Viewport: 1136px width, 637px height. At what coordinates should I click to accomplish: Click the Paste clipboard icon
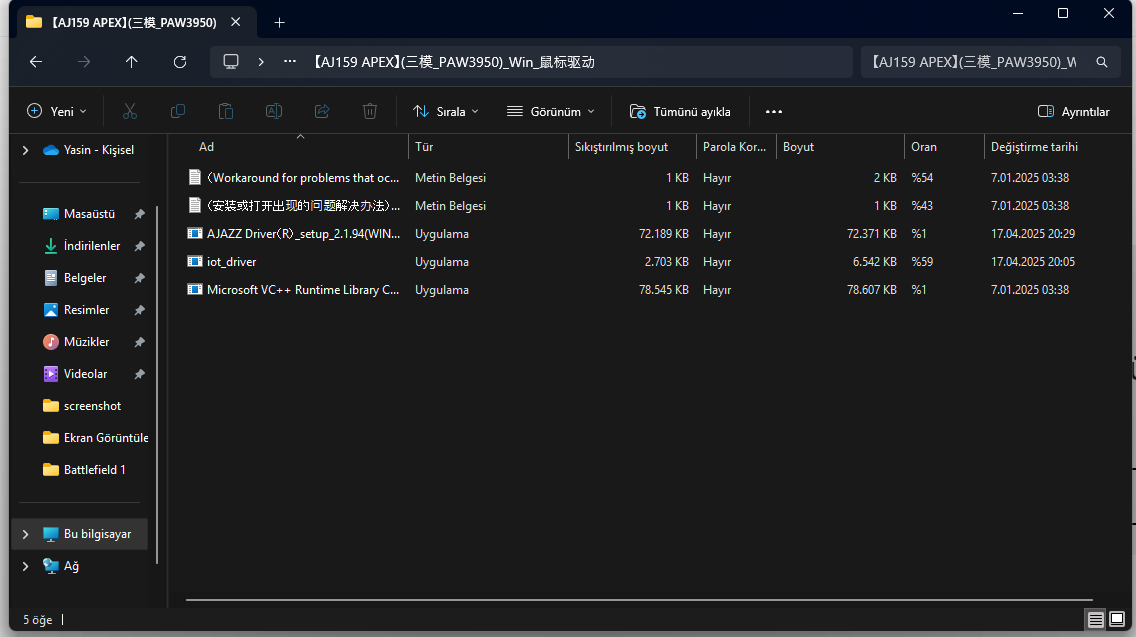226,111
